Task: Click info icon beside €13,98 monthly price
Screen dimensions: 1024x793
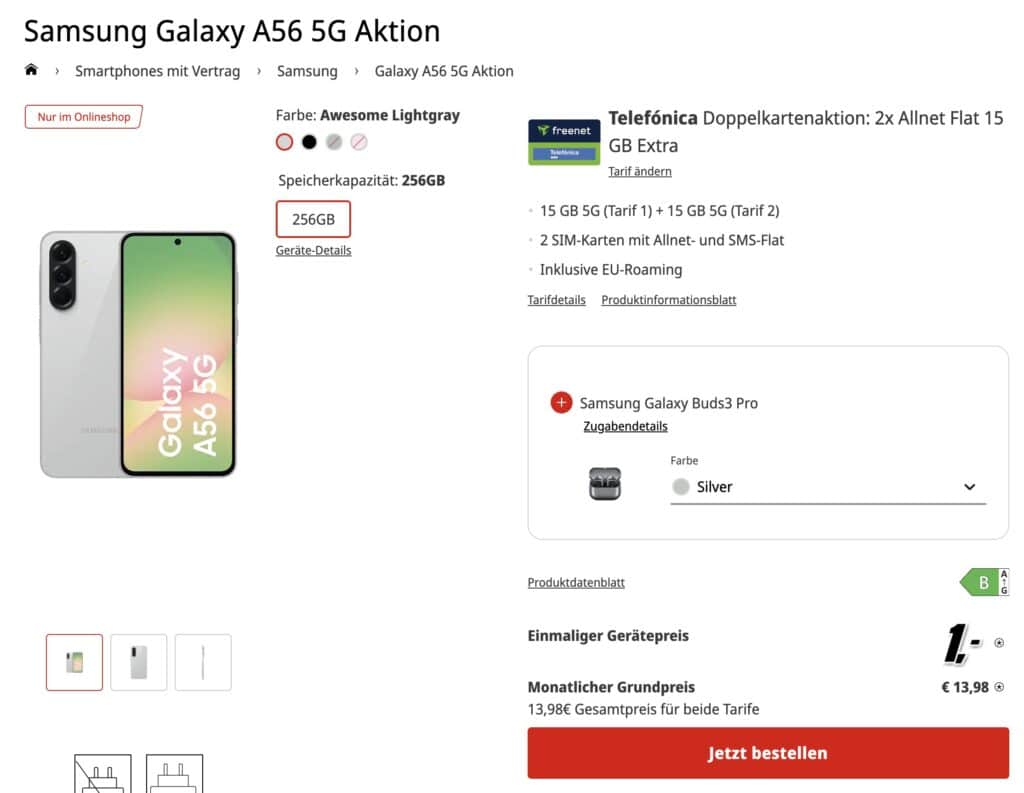Action: pyautogui.click(x=999, y=687)
